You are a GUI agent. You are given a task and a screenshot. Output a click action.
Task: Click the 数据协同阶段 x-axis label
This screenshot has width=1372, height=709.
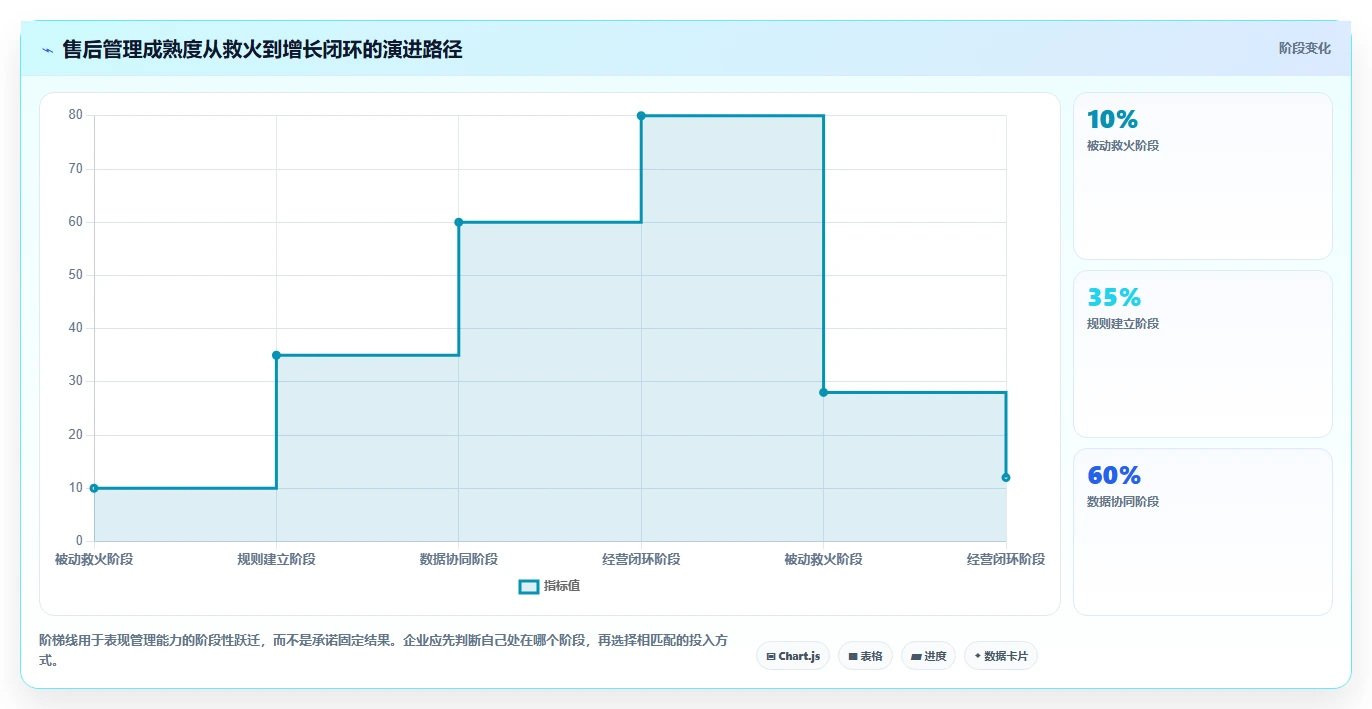(459, 560)
